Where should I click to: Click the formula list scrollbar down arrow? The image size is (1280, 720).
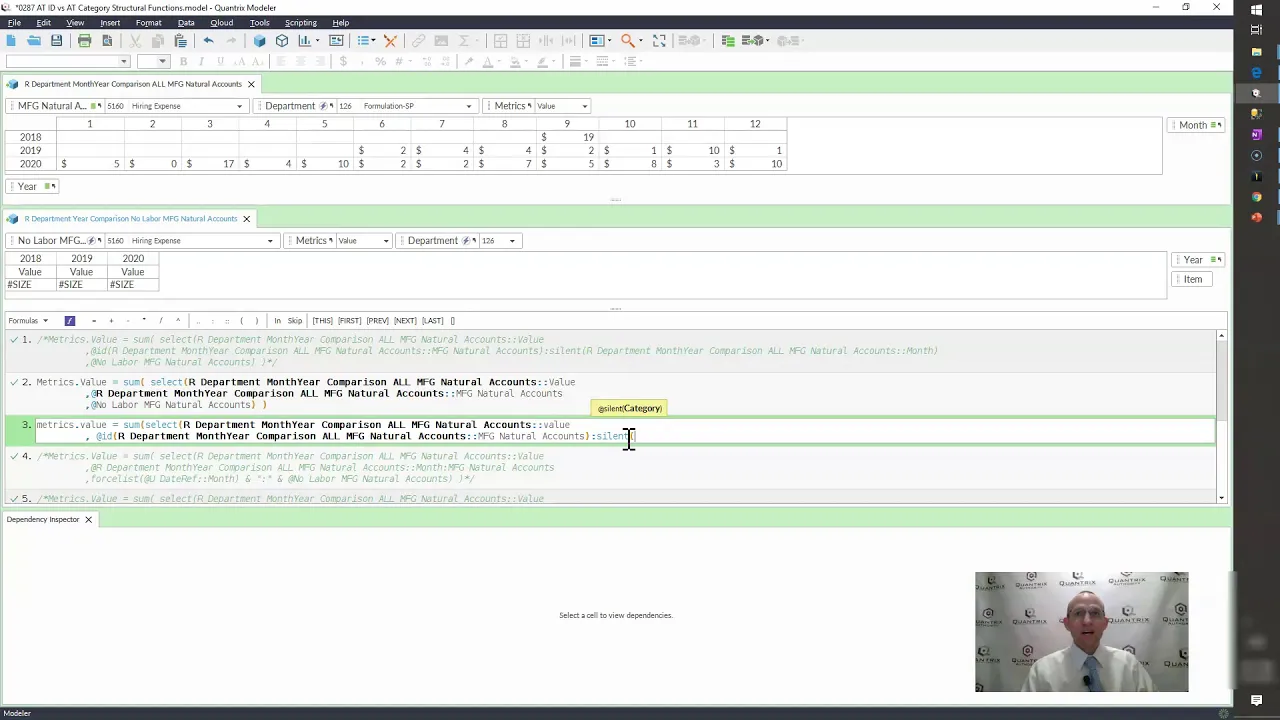(x=1221, y=498)
